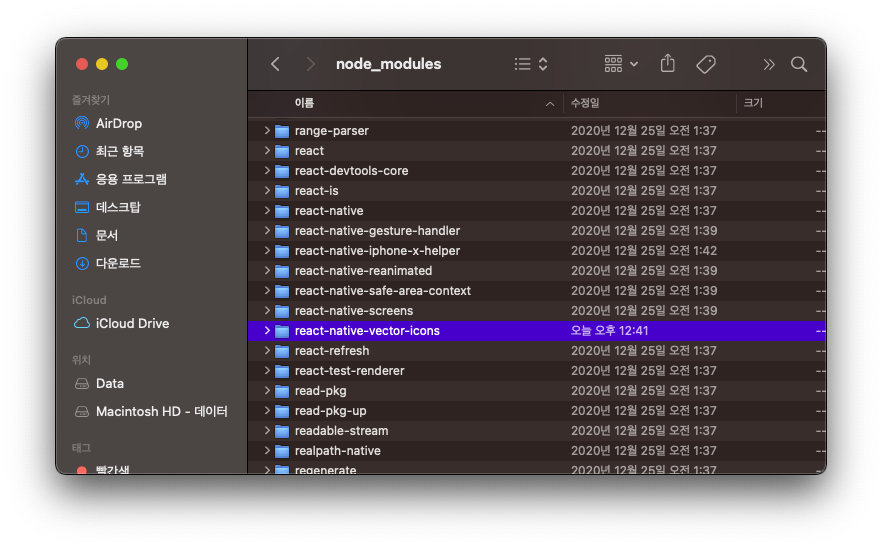Toggle sort direction arrow in 이름 column
This screenshot has width=882, height=548.
point(550,104)
